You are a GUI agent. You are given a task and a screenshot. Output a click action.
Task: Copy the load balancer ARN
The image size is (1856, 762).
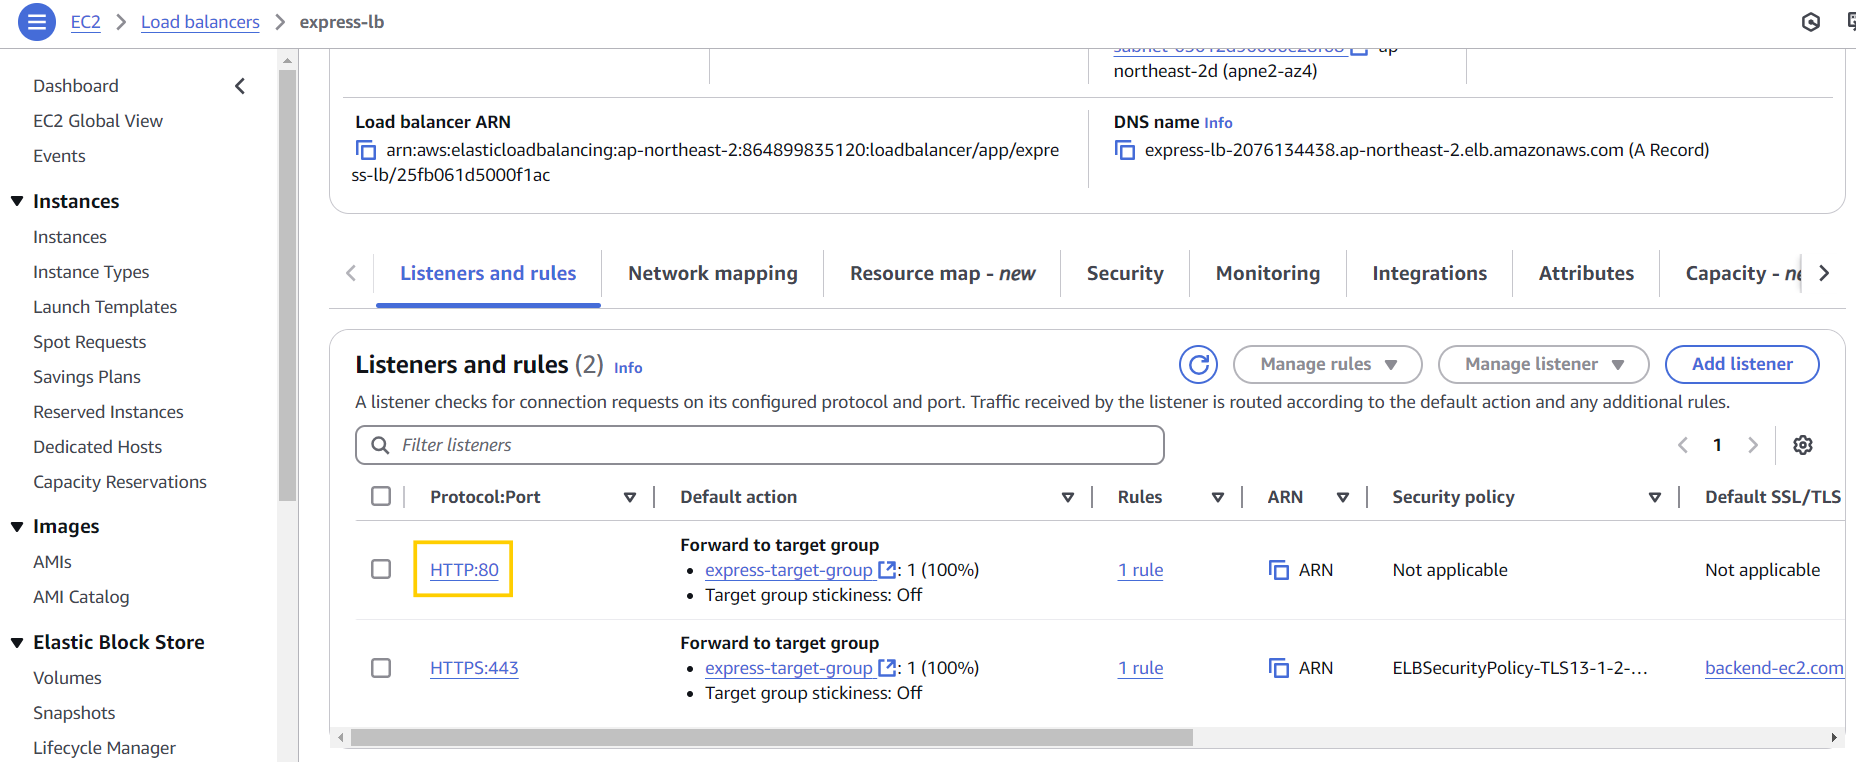(x=366, y=150)
